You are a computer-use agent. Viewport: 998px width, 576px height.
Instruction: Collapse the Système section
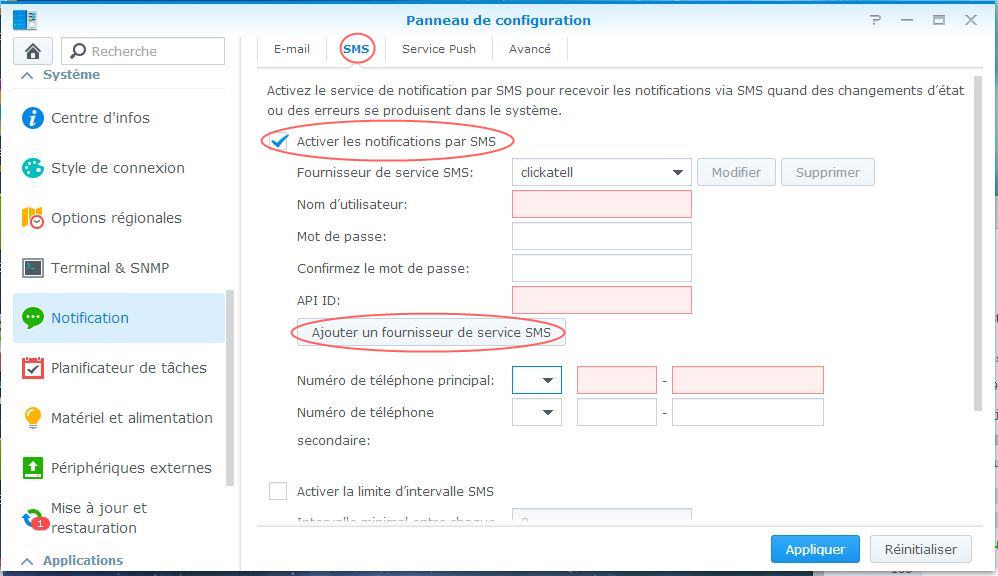27,75
